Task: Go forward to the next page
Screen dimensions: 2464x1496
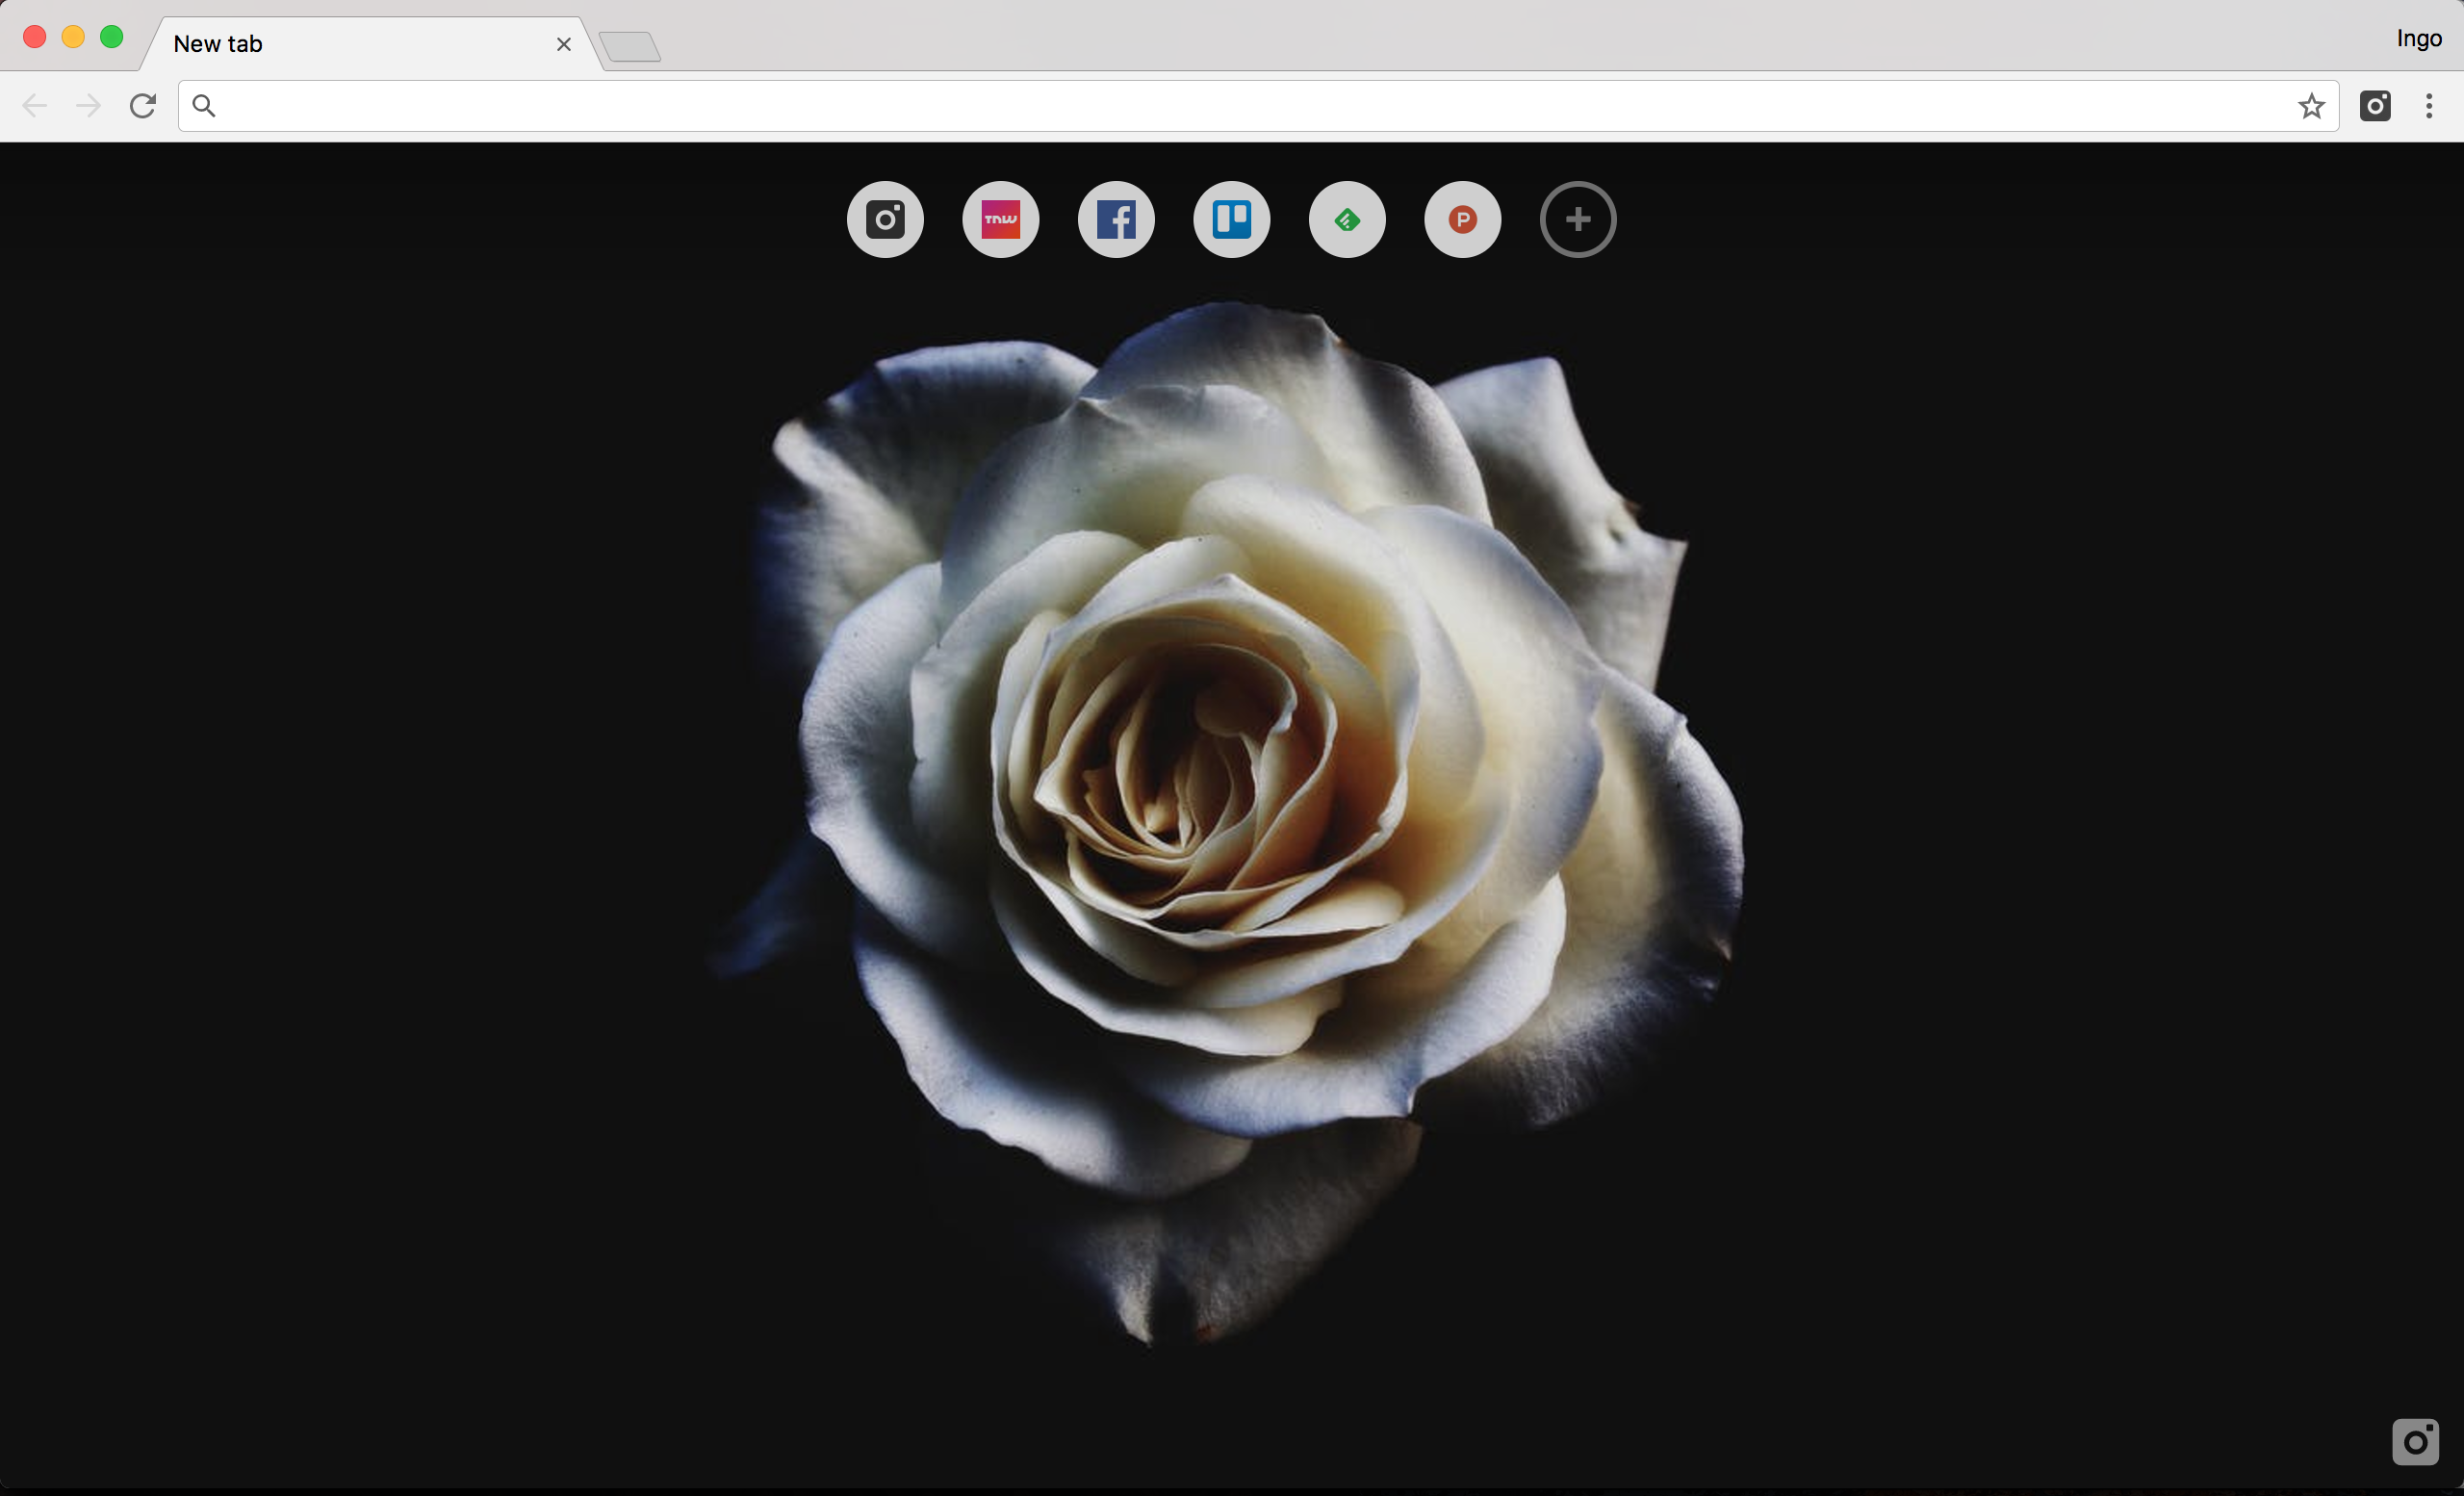Action: (x=89, y=106)
